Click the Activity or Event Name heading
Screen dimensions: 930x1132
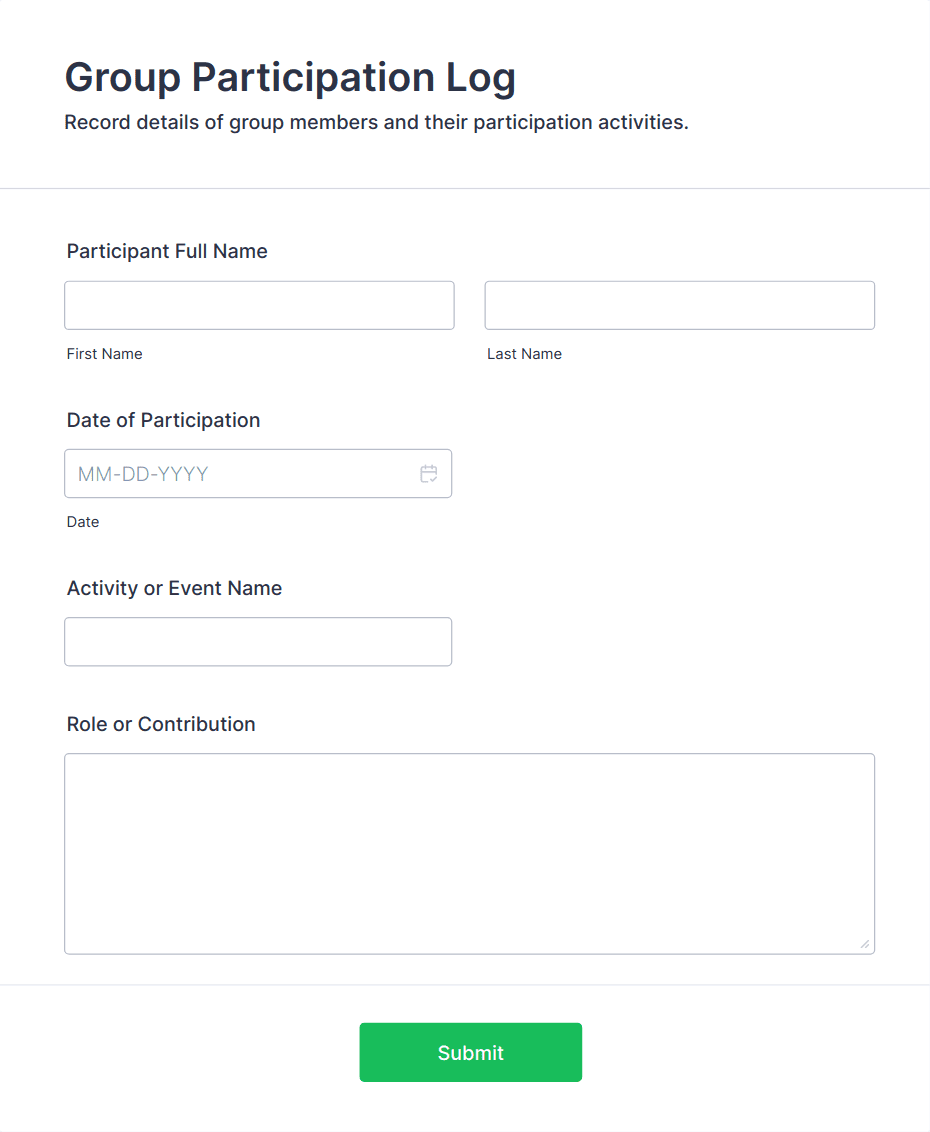pos(174,588)
